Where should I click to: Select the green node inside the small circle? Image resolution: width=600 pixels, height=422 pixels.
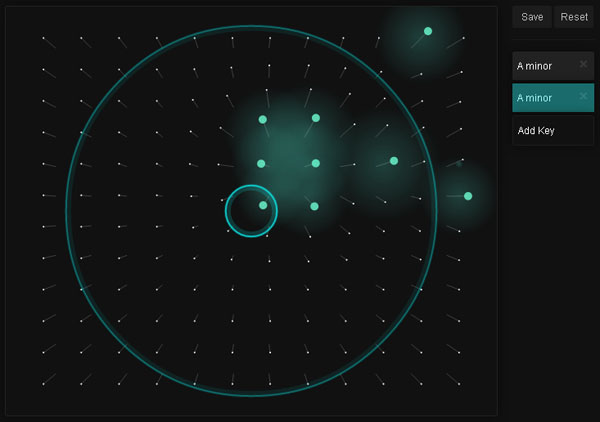263,205
